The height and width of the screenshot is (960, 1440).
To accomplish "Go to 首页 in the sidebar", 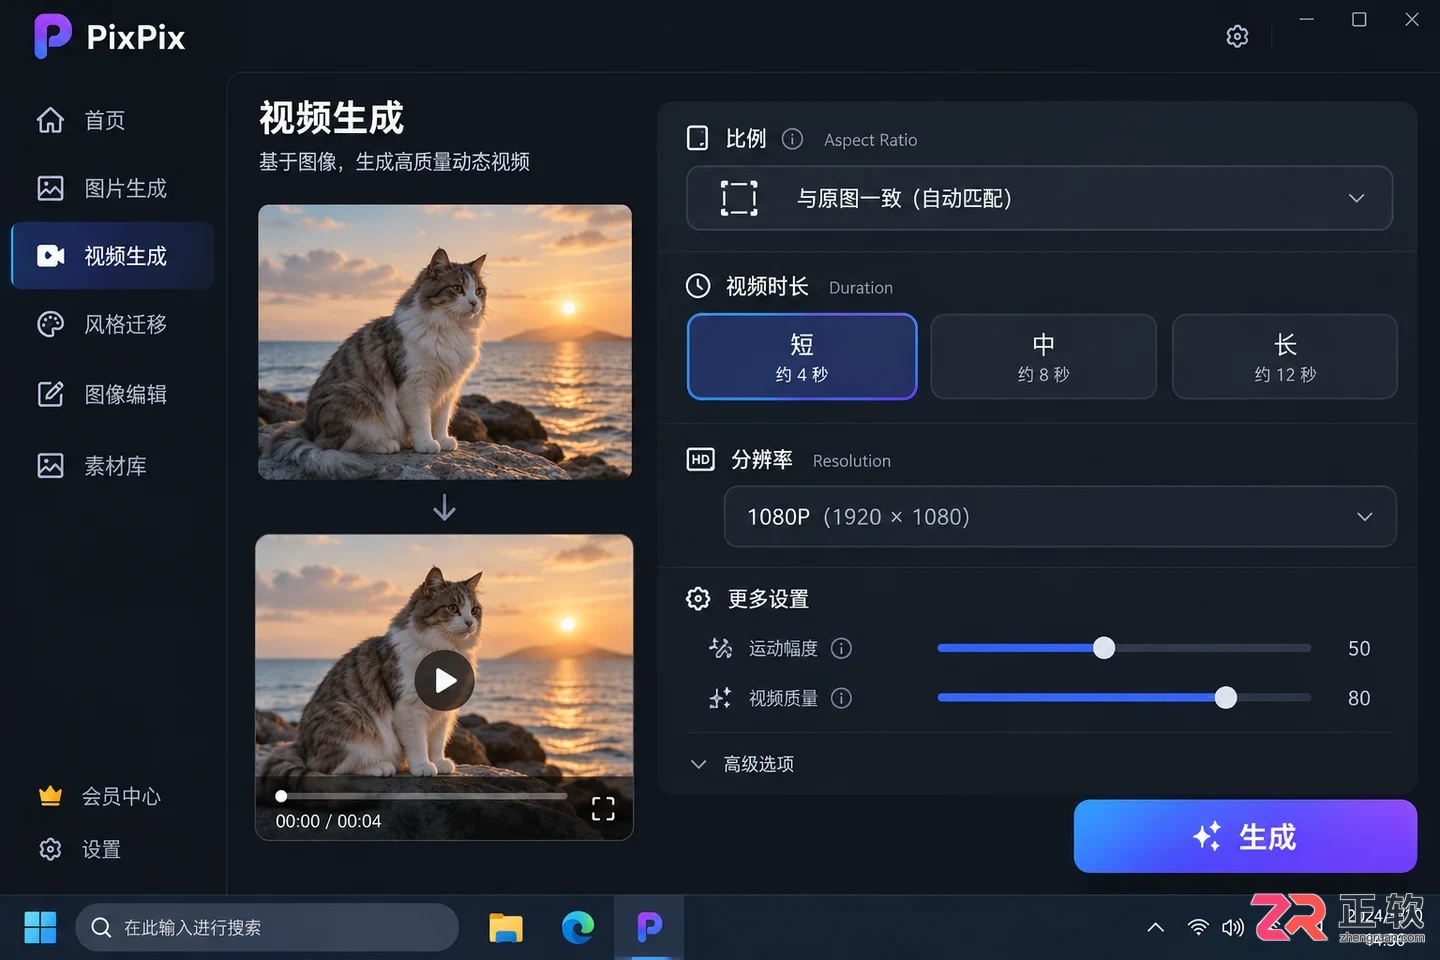I will point(113,120).
